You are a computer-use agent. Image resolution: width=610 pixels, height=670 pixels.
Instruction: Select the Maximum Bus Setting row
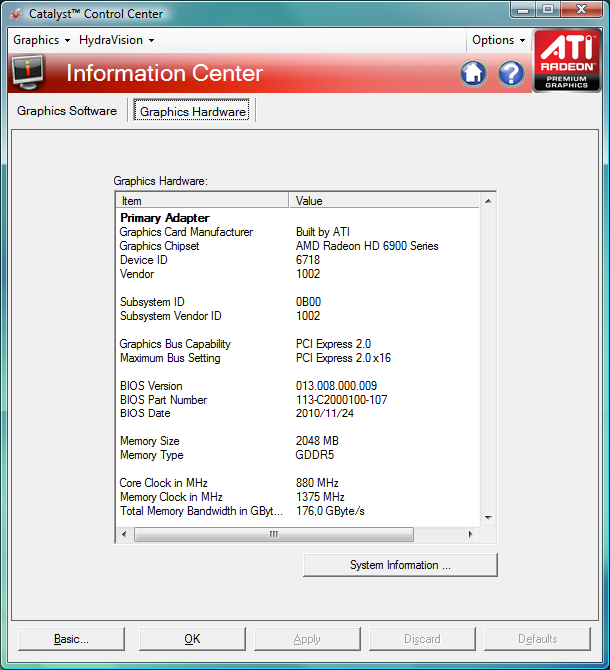click(298, 358)
